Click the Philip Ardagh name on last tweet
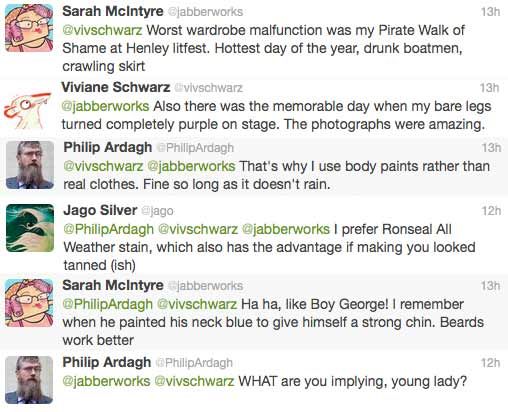 (107, 362)
